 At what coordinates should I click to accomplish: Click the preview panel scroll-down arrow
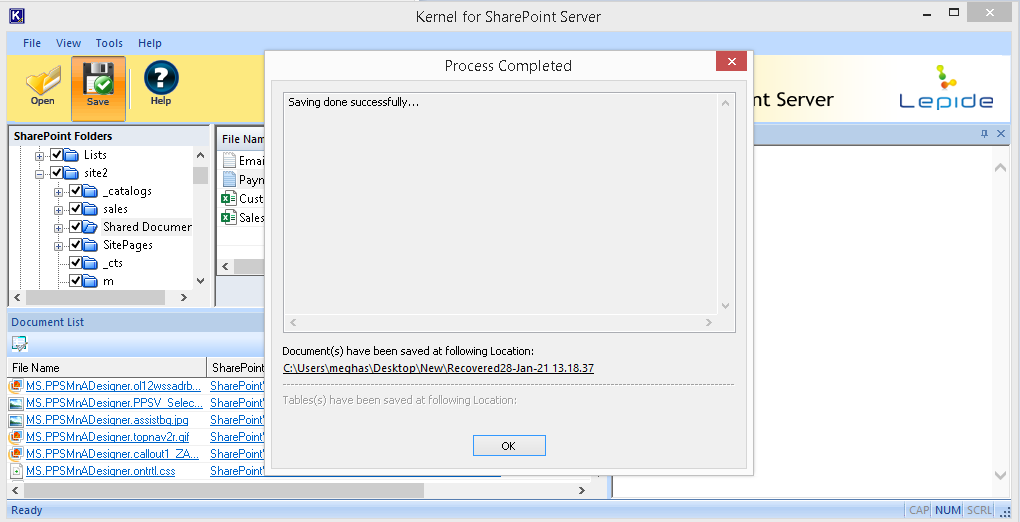click(x=1000, y=475)
